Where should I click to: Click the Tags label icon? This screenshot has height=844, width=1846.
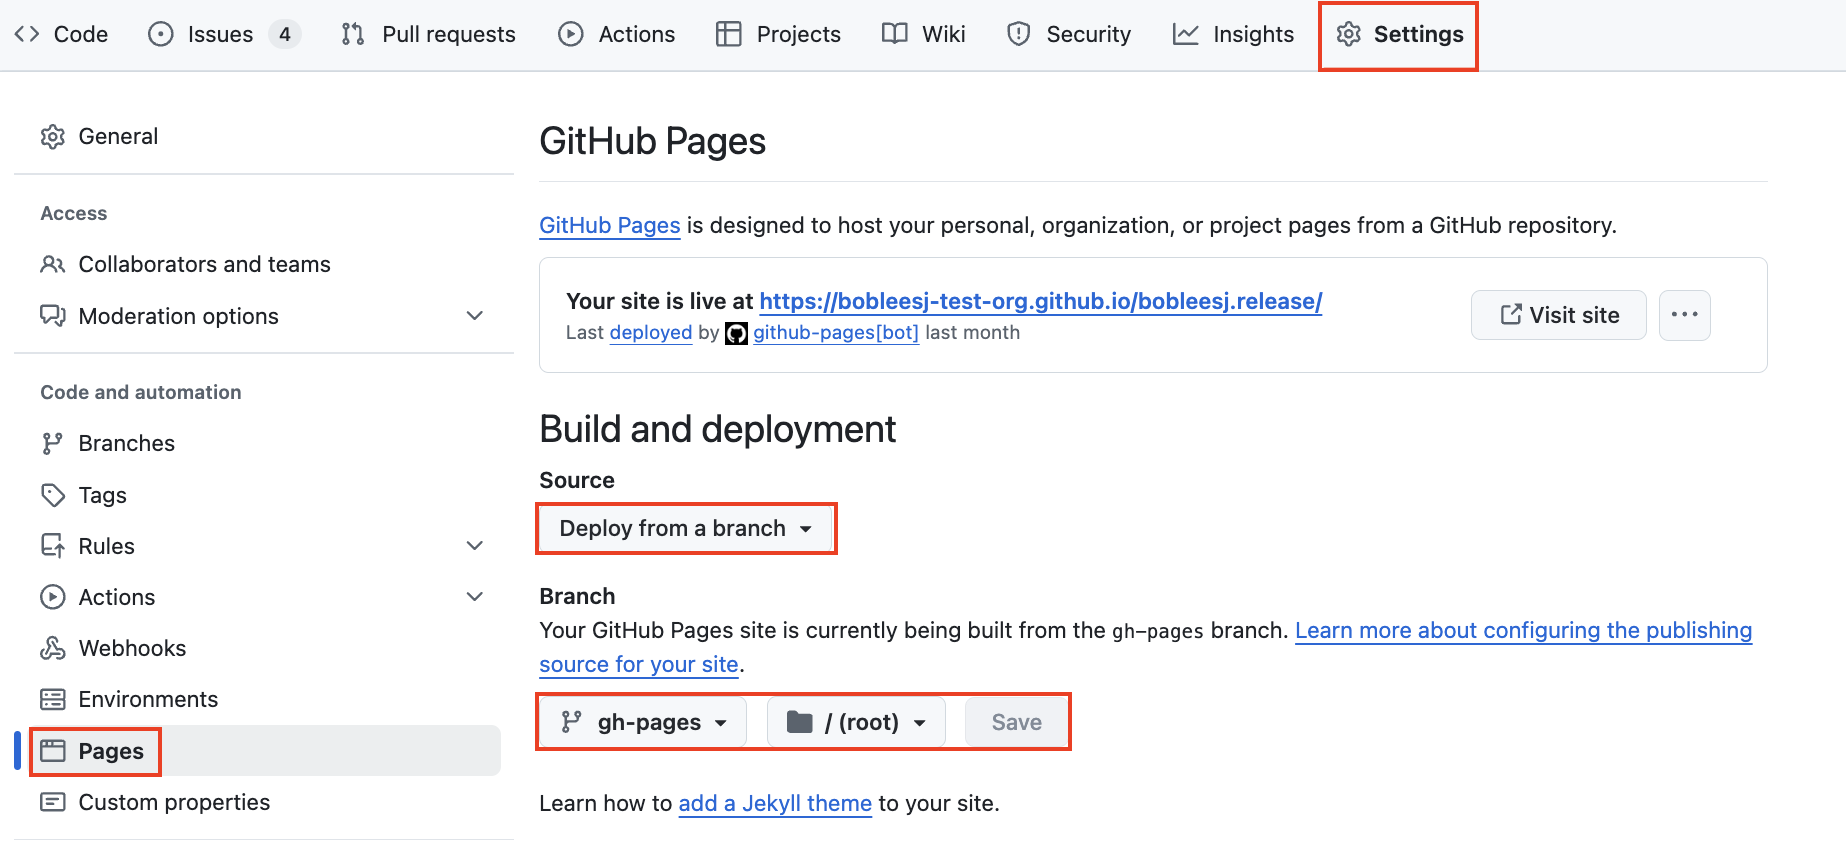click(x=53, y=495)
